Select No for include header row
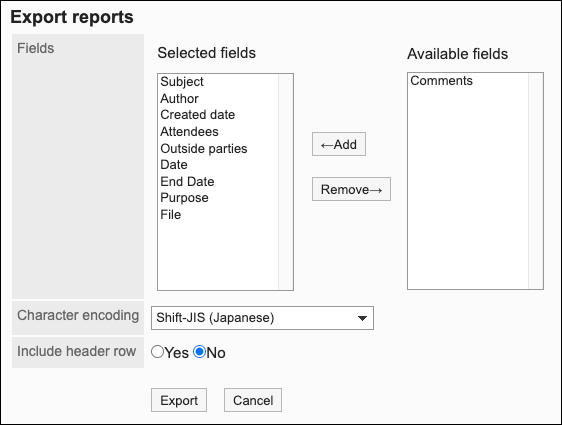Viewport: 562px width, 425px height. tap(199, 352)
